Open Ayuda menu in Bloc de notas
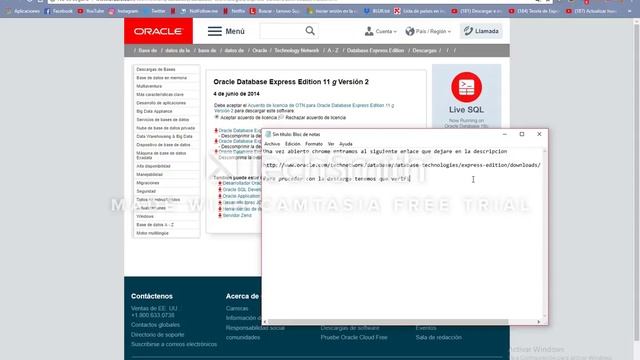Image resolution: width=640 pixels, height=360 pixels. click(x=346, y=144)
